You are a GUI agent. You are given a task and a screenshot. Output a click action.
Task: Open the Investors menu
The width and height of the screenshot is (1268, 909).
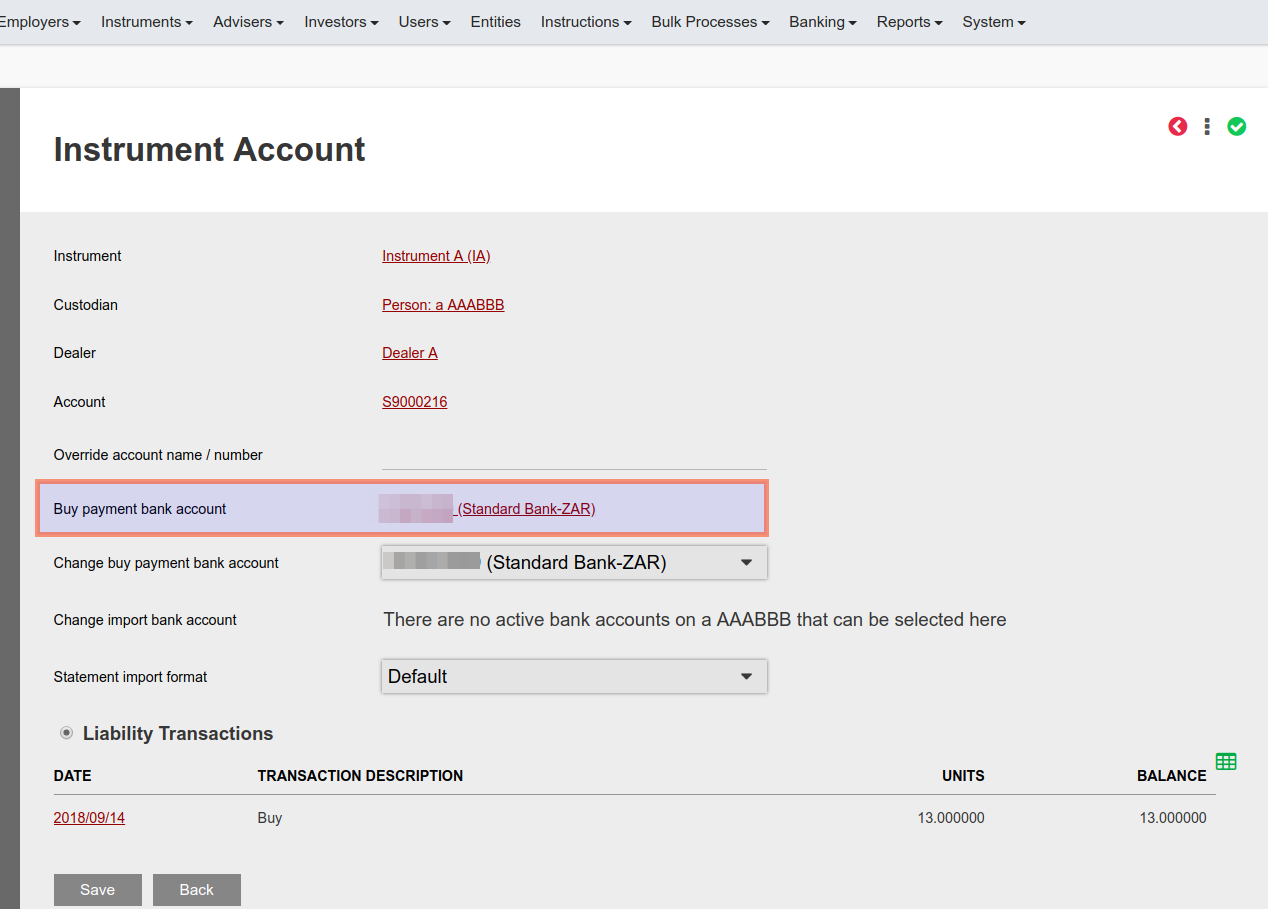342,22
